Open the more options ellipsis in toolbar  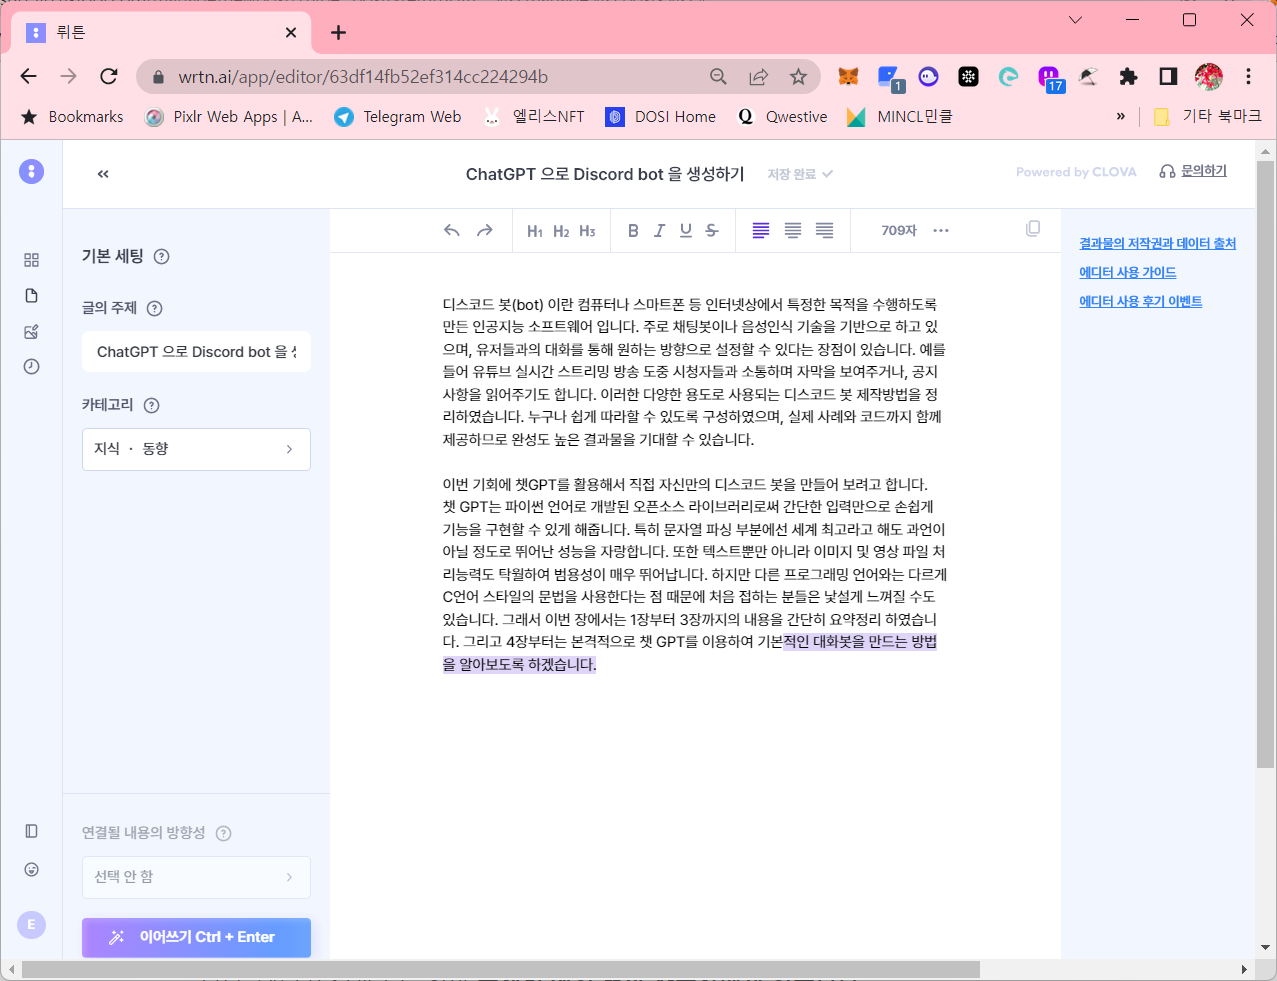point(941,230)
